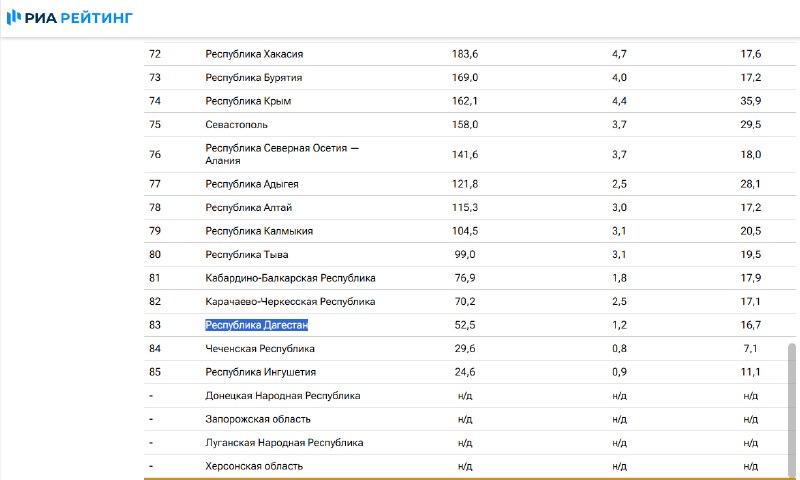The image size is (800, 480).
Task: Click the Севастополь row name
Action: pyautogui.click(x=236, y=124)
